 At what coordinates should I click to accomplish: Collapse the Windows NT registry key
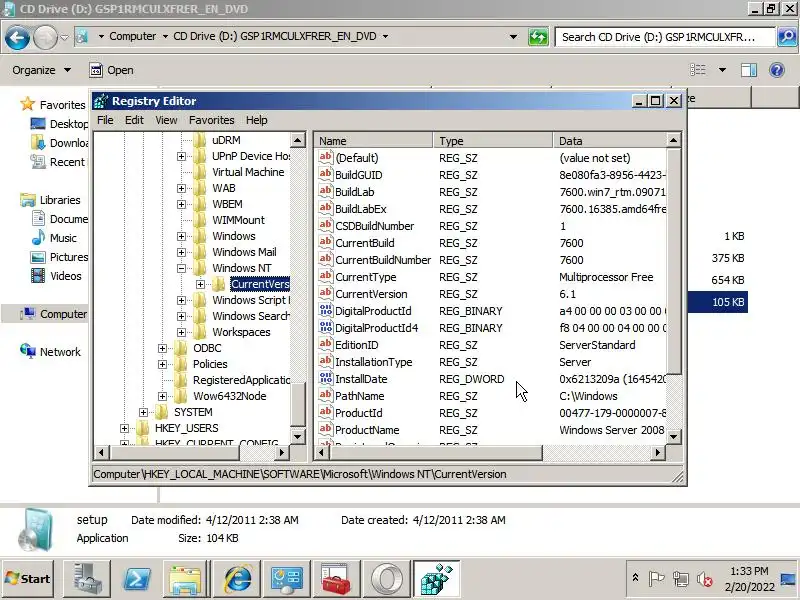[x=181, y=268]
